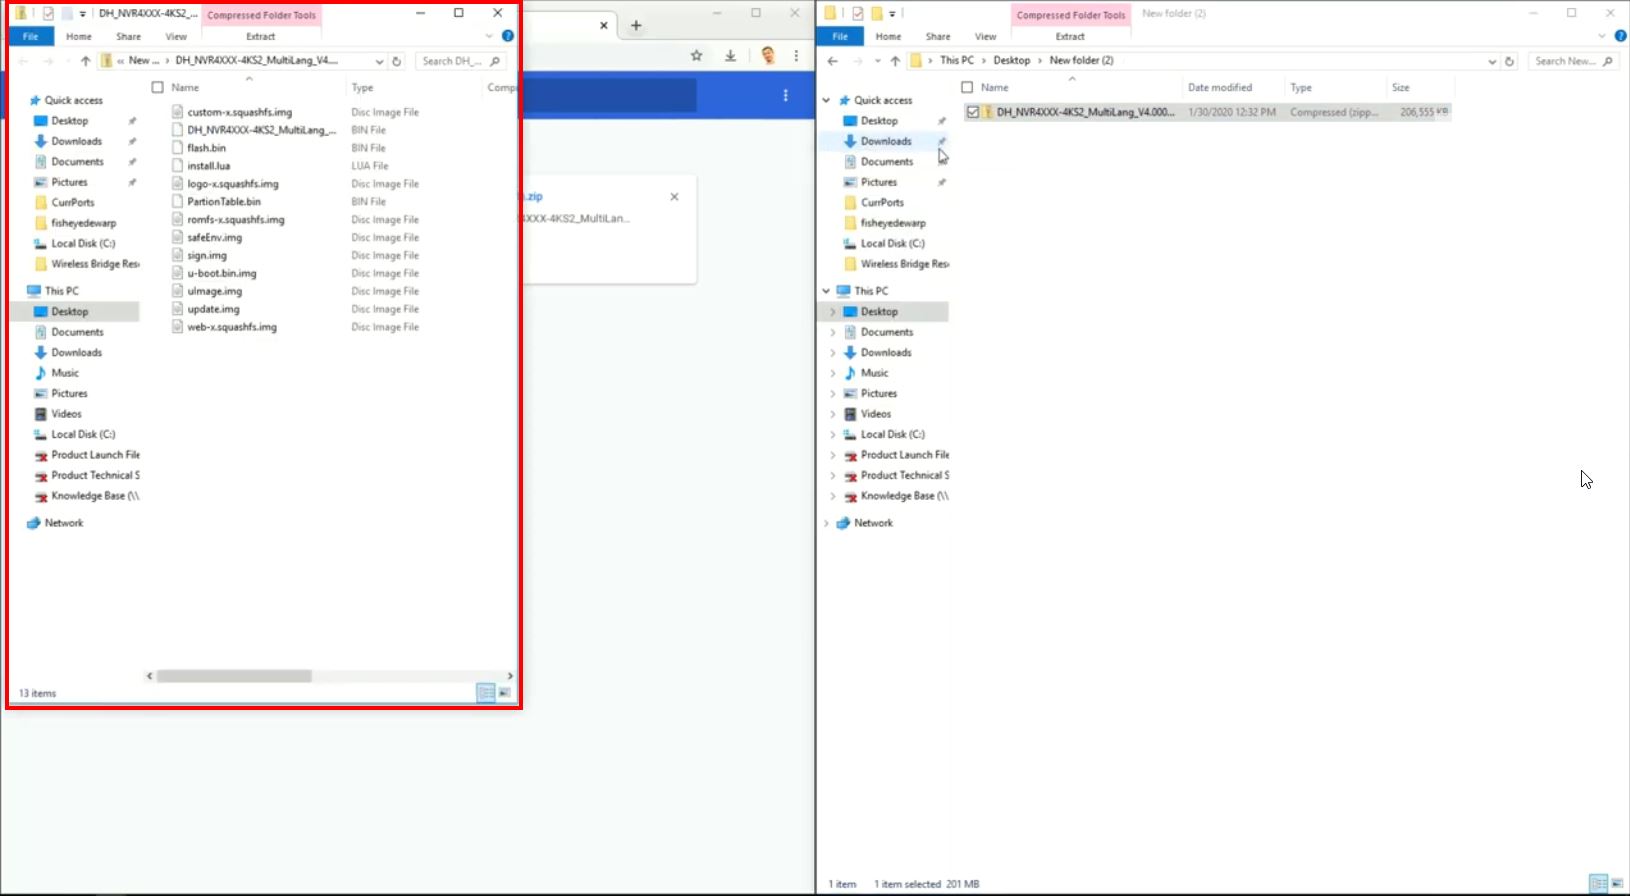1630x896 pixels.
Task: Open a new Chrome tab
Action: [636, 25]
